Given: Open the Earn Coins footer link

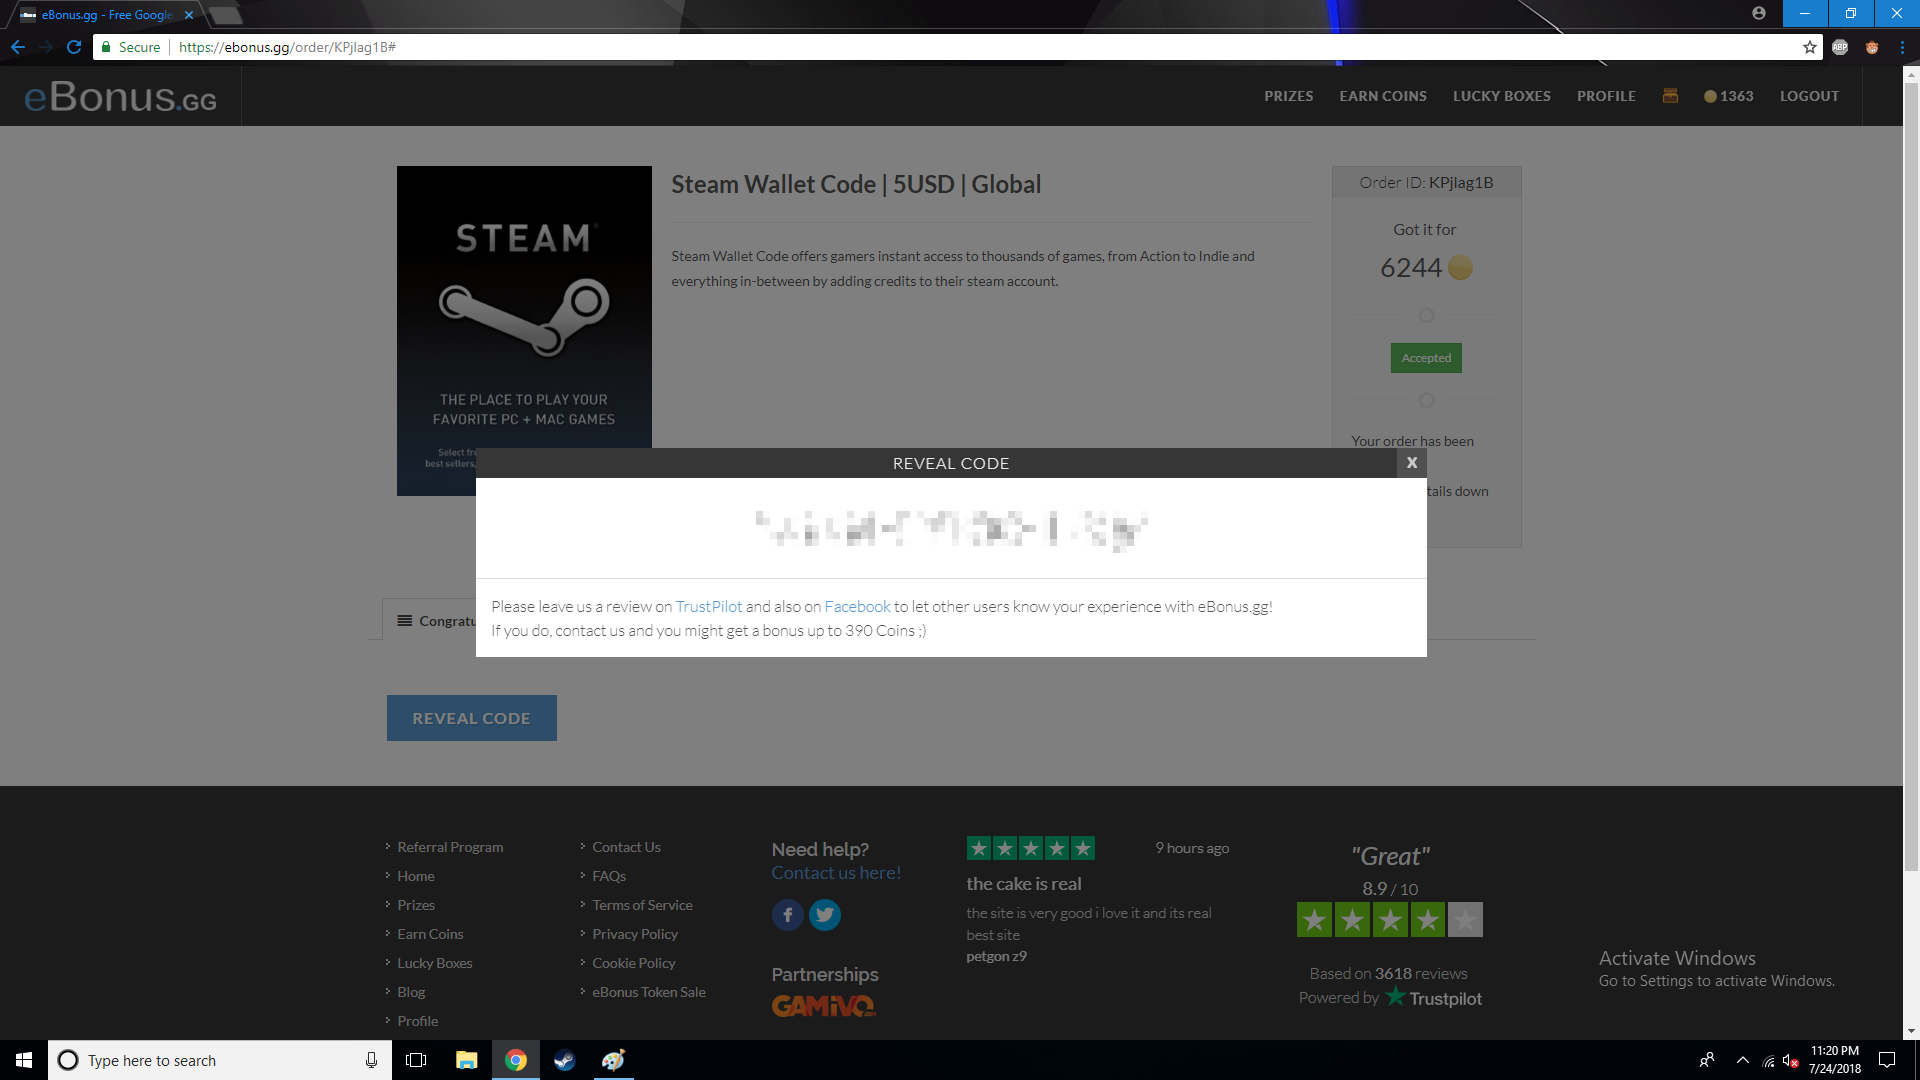Looking at the screenshot, I should [x=430, y=934].
